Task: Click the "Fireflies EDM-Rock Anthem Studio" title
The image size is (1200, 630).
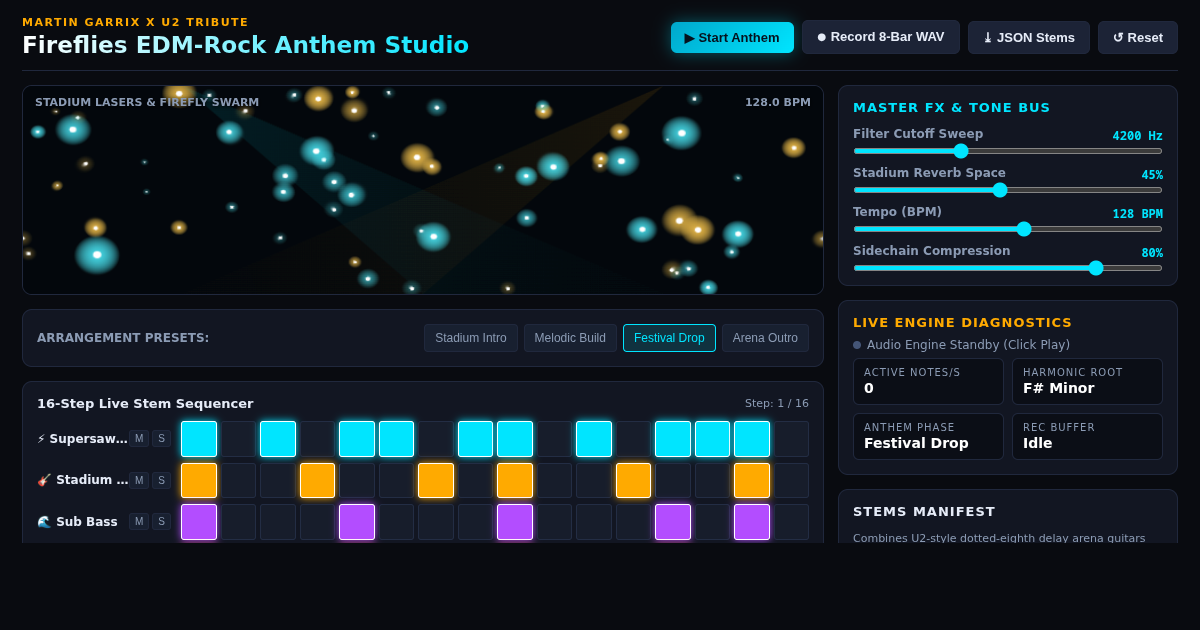Action: click(x=245, y=45)
